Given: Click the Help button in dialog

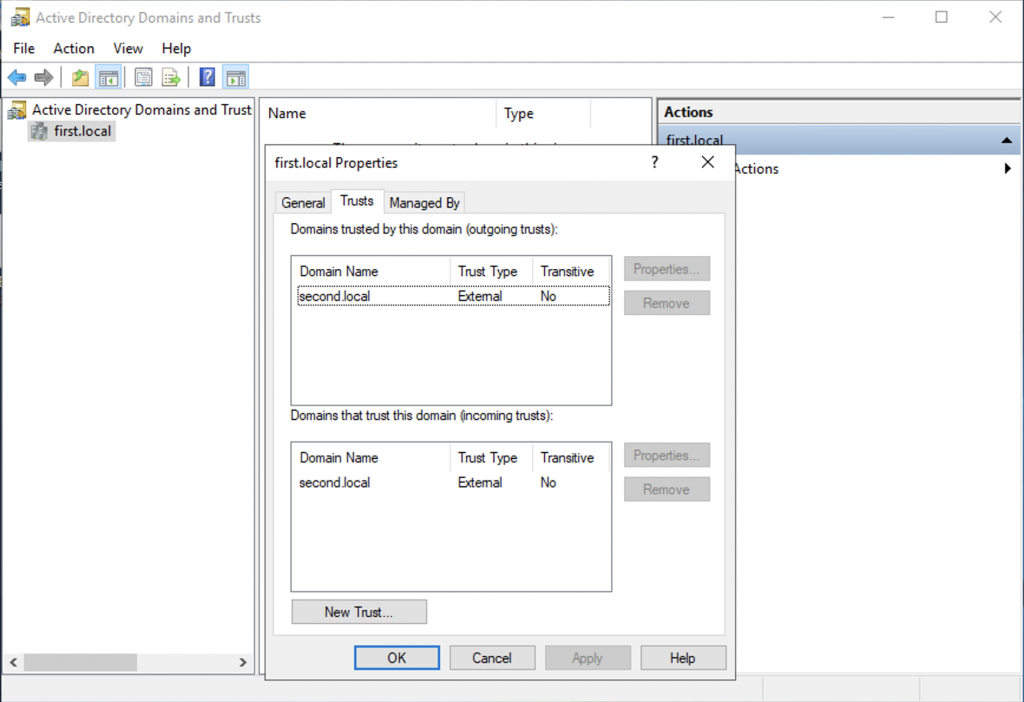Looking at the screenshot, I should 683,658.
